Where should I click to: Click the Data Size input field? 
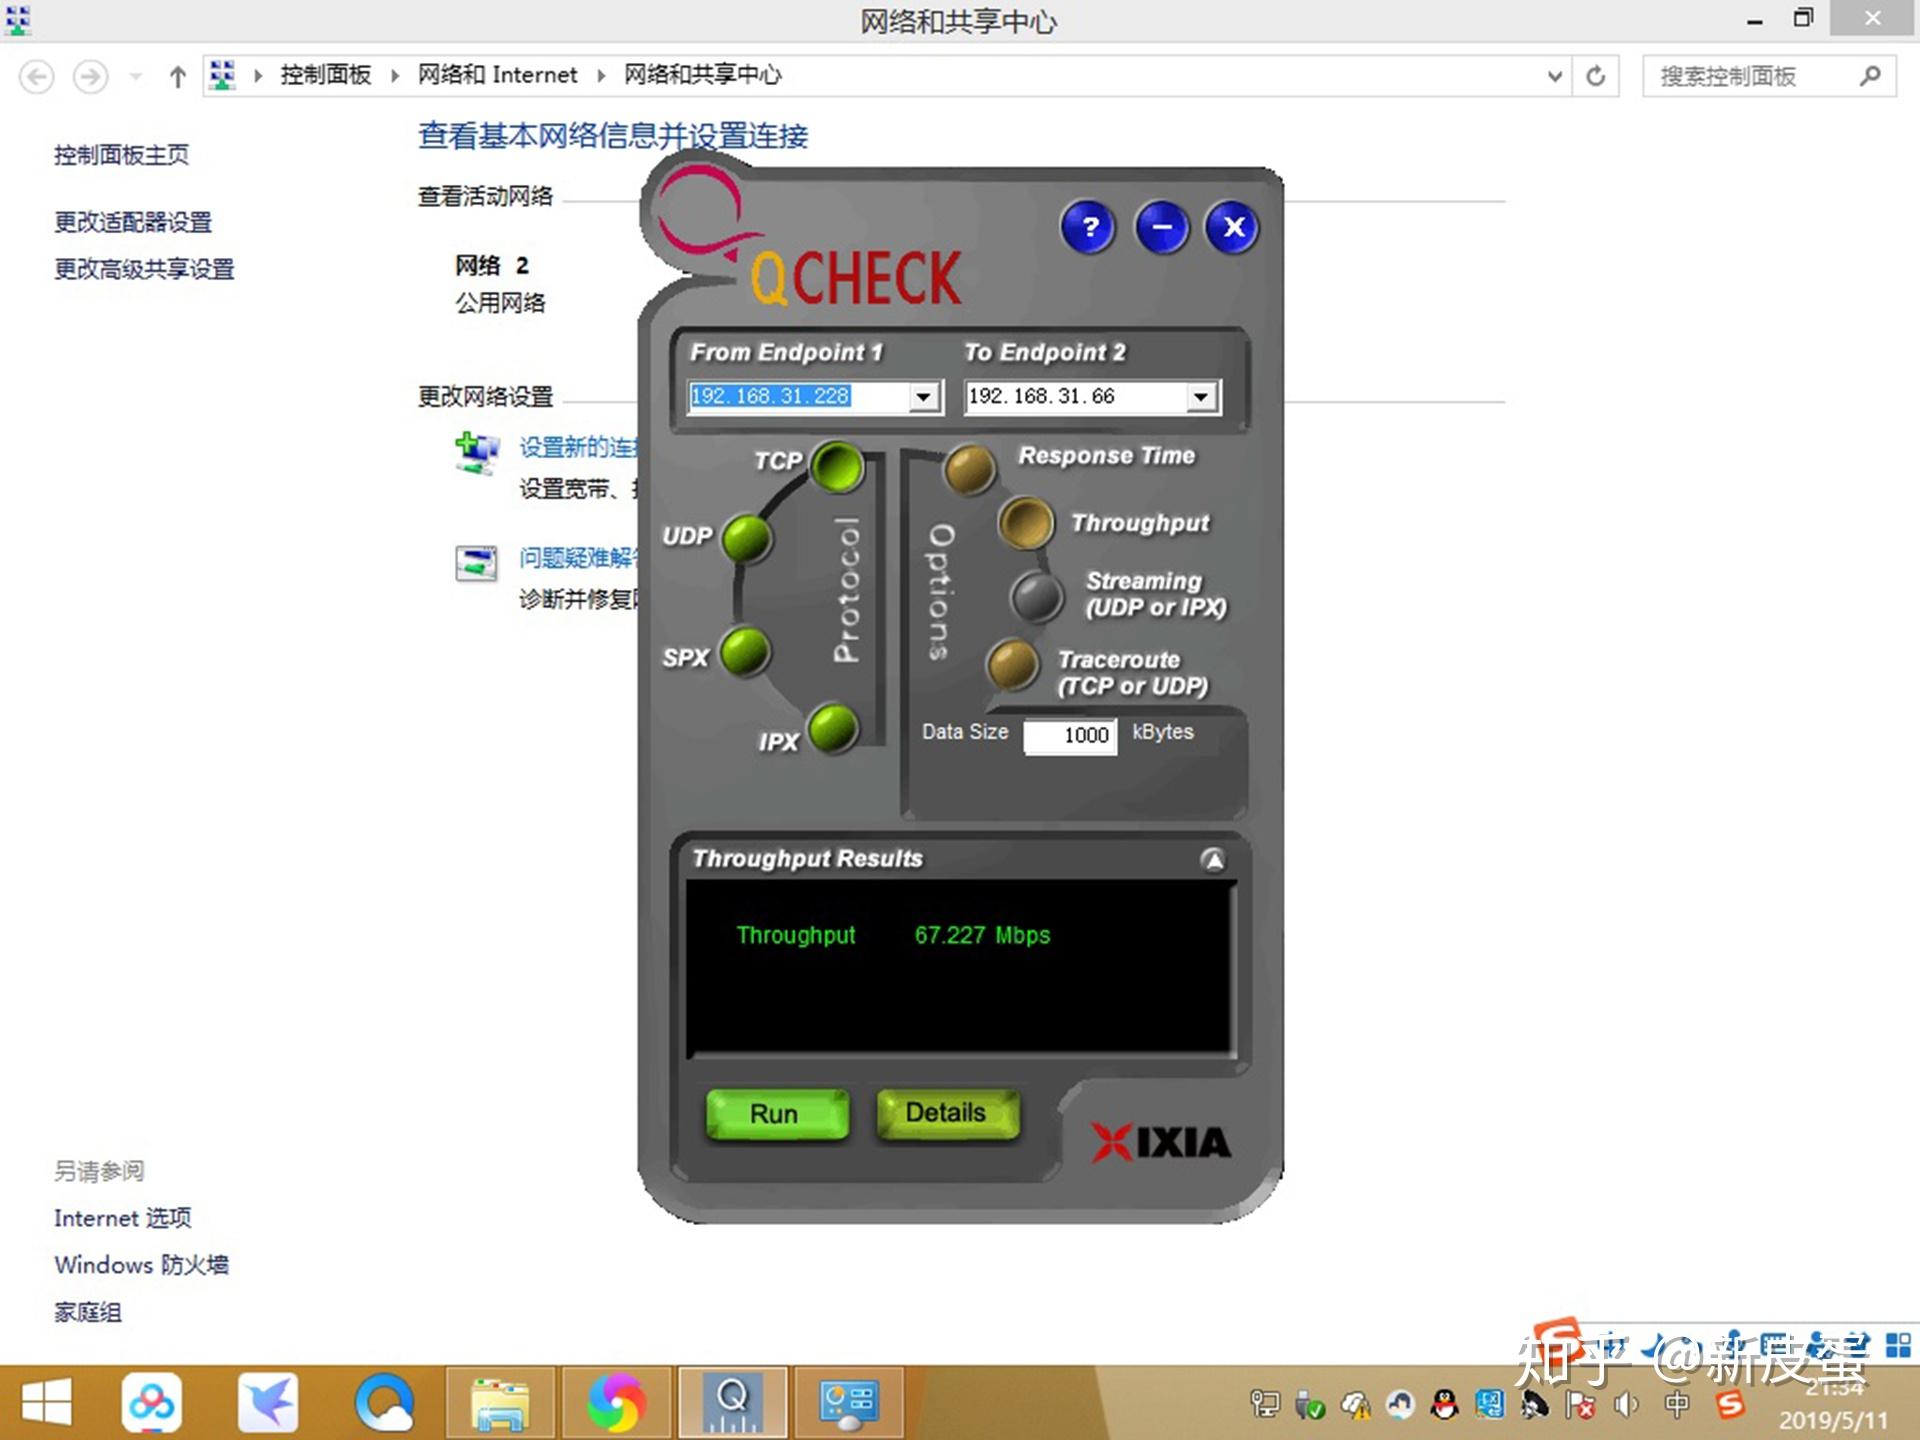(1070, 736)
